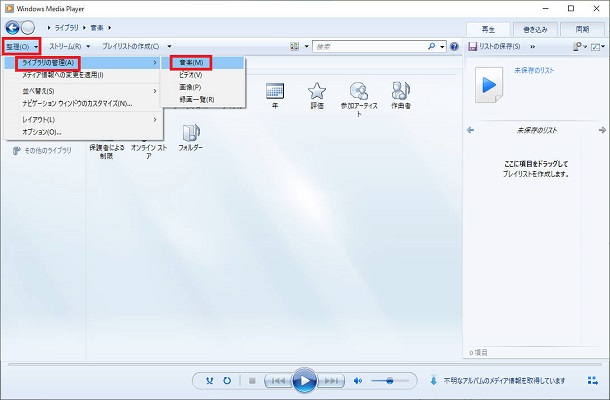Viewport: 610px width, 400px height.
Task: Open the 保護者による制限 view
Action: point(107,151)
